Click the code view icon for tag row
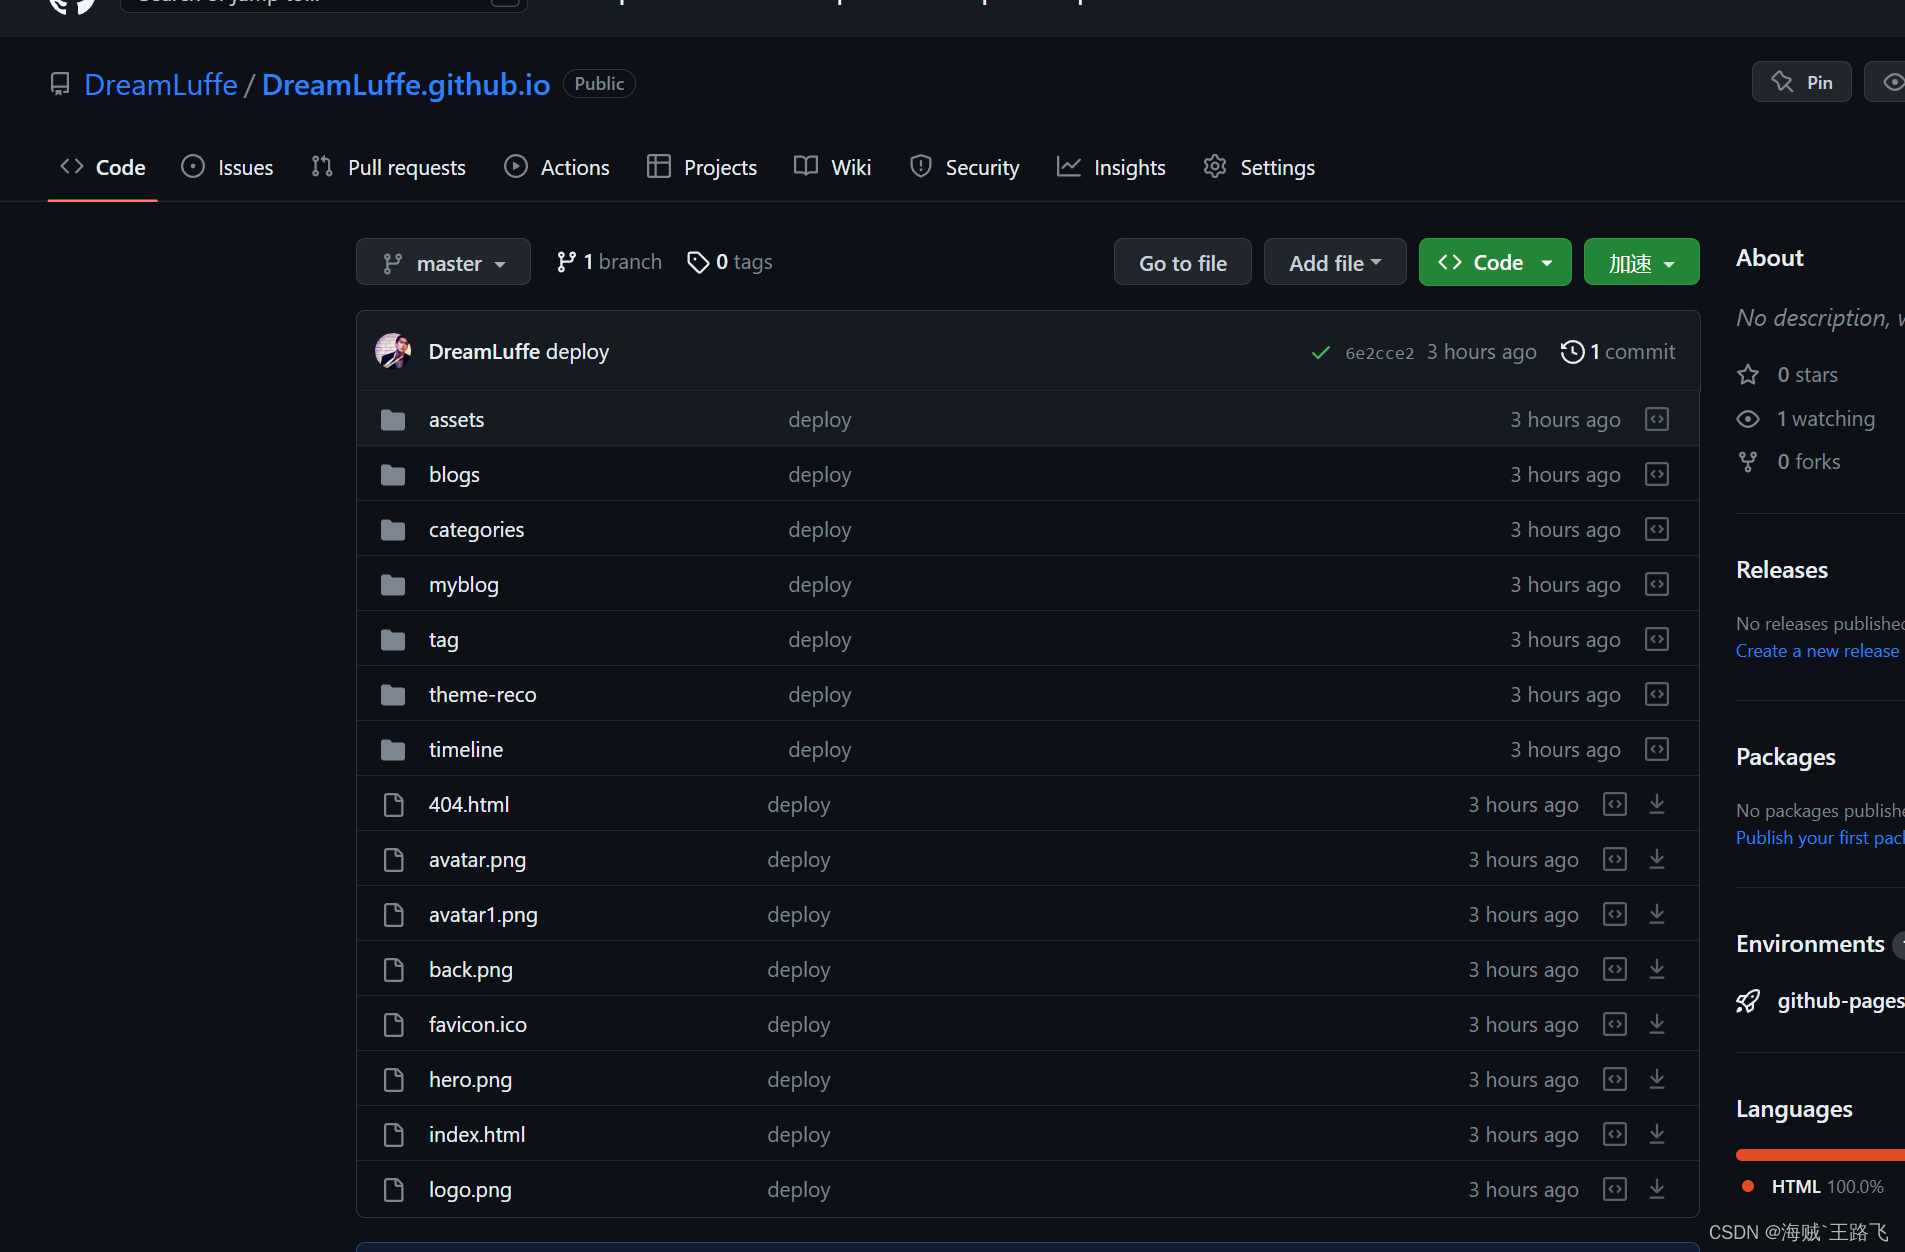This screenshot has height=1252, width=1905. 1657,639
